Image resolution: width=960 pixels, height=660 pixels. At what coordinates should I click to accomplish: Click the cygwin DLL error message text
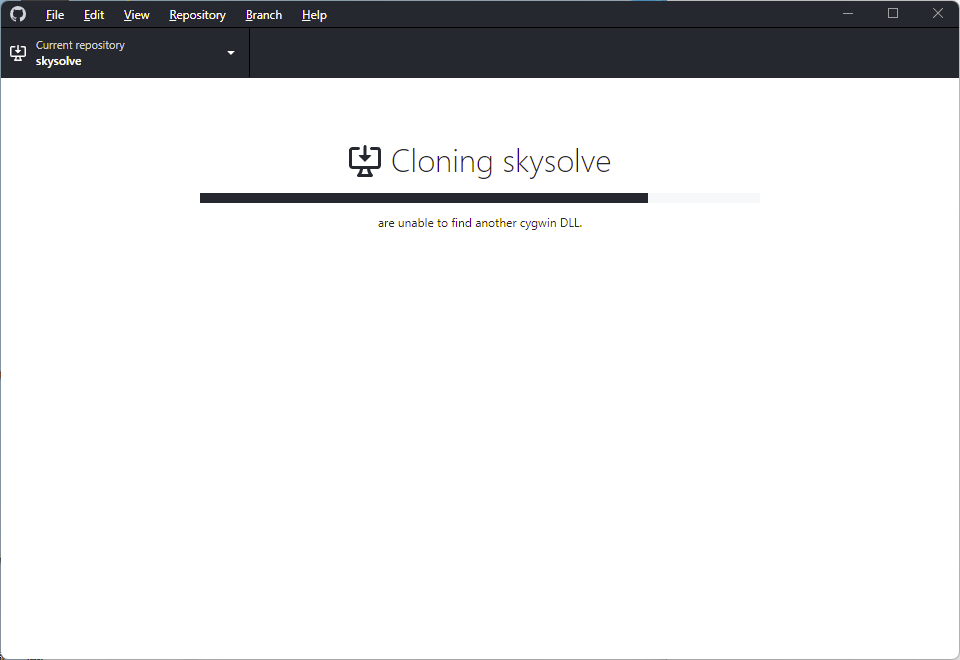(481, 223)
